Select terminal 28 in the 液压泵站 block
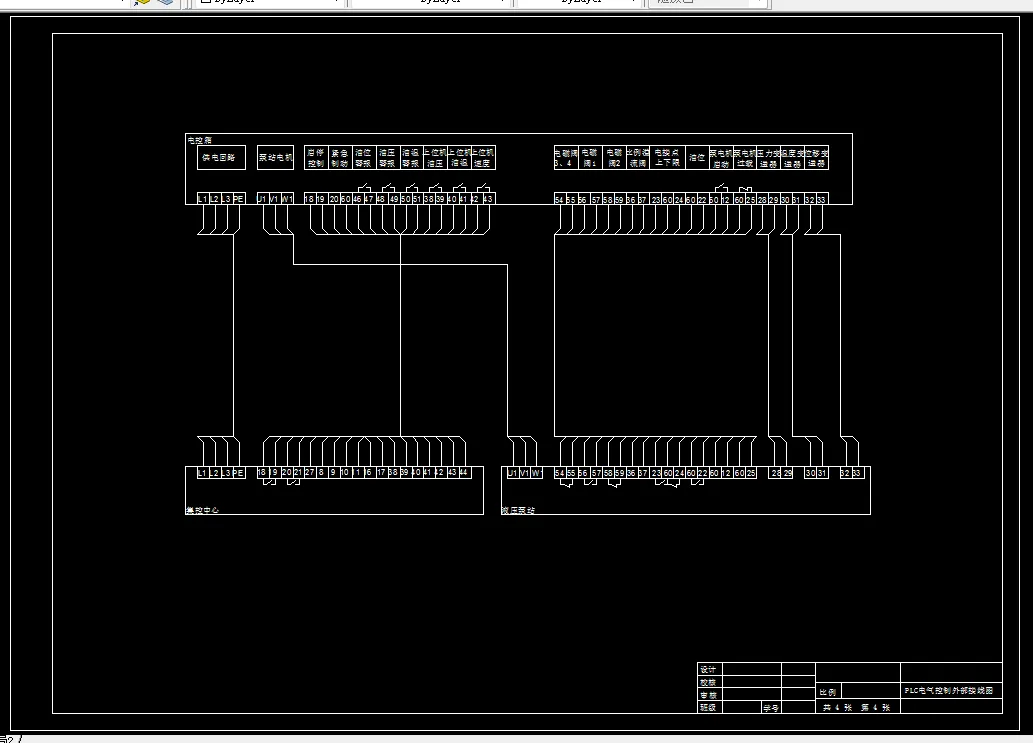This screenshot has width=1033, height=743. point(775,472)
